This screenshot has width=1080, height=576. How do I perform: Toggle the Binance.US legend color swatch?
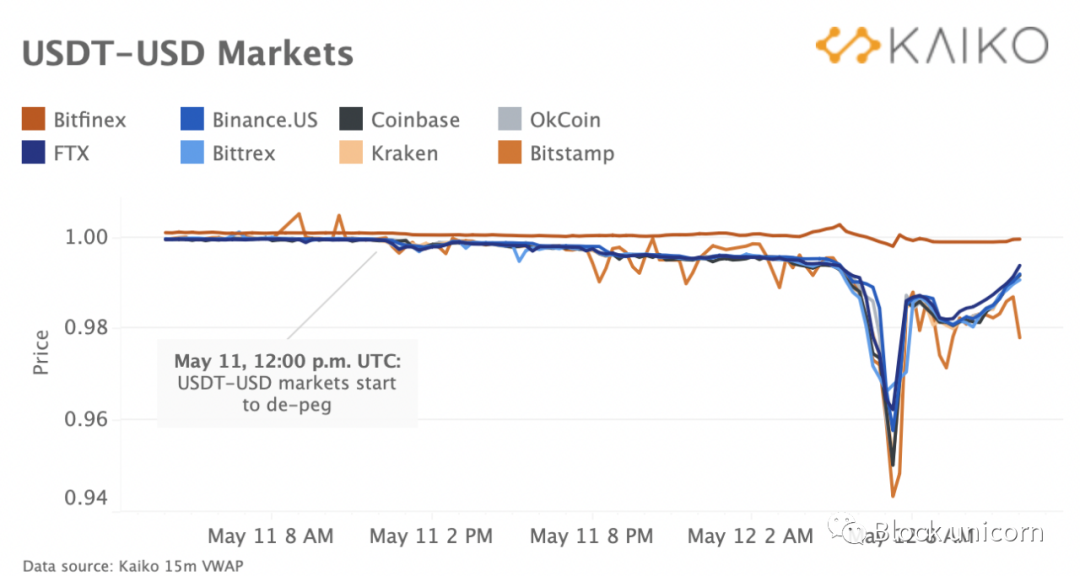194,121
